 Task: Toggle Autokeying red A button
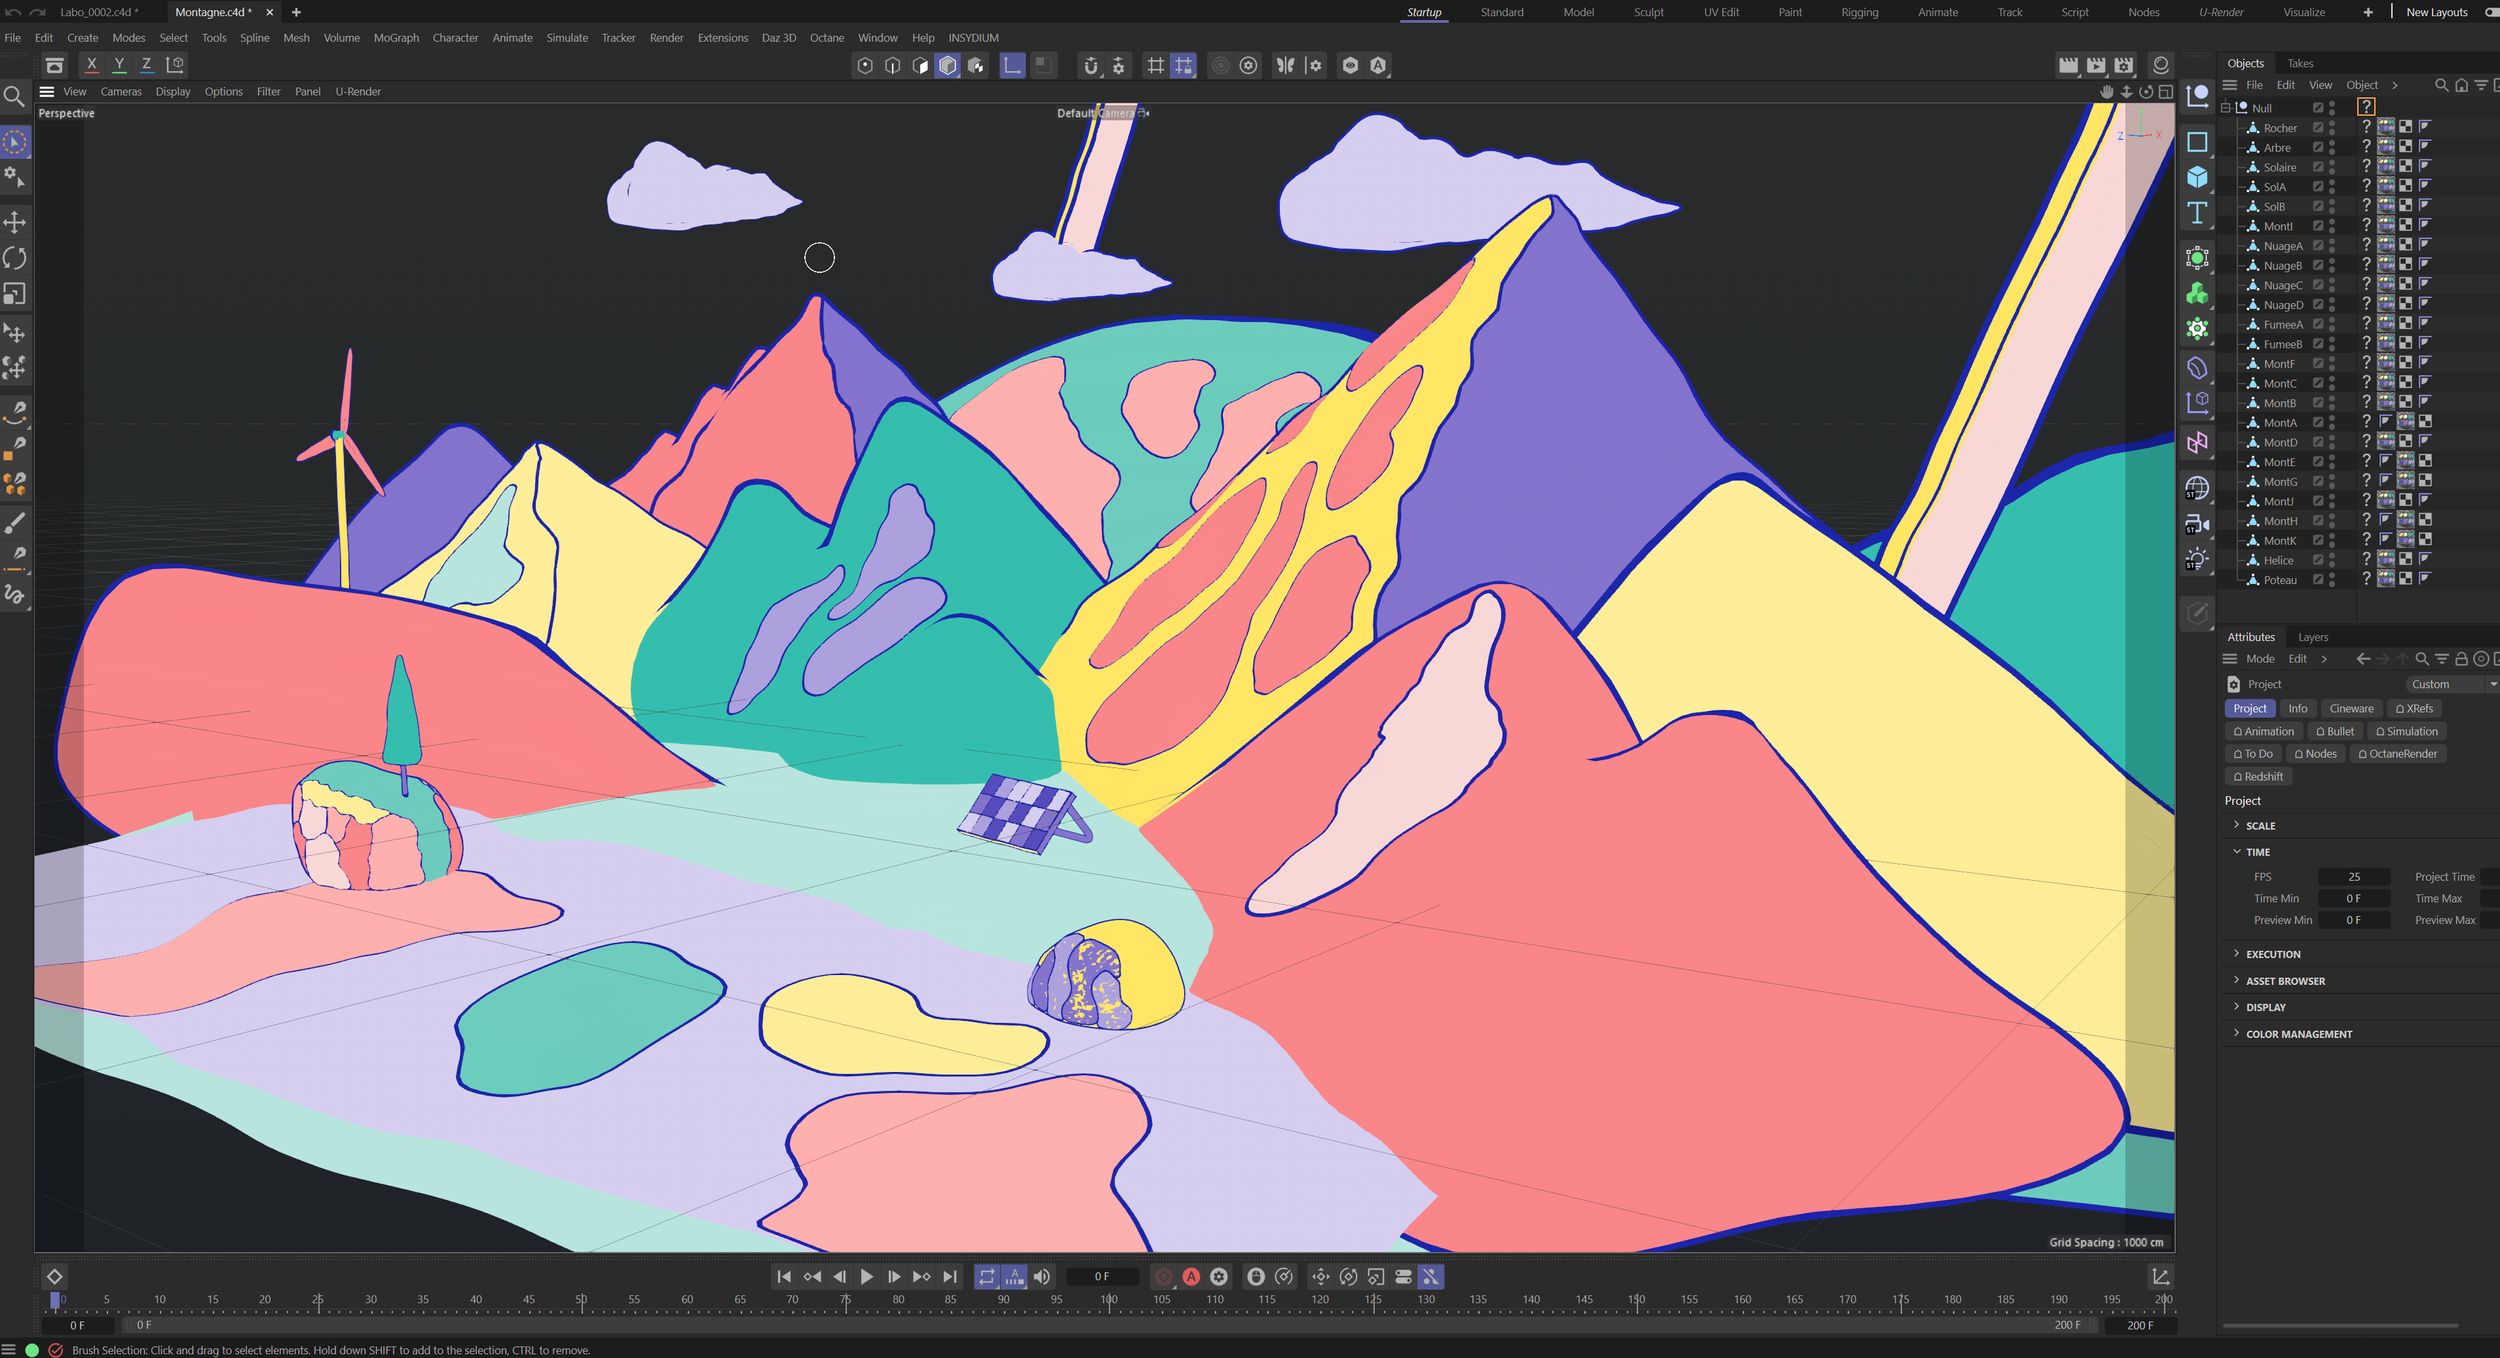point(1191,1277)
